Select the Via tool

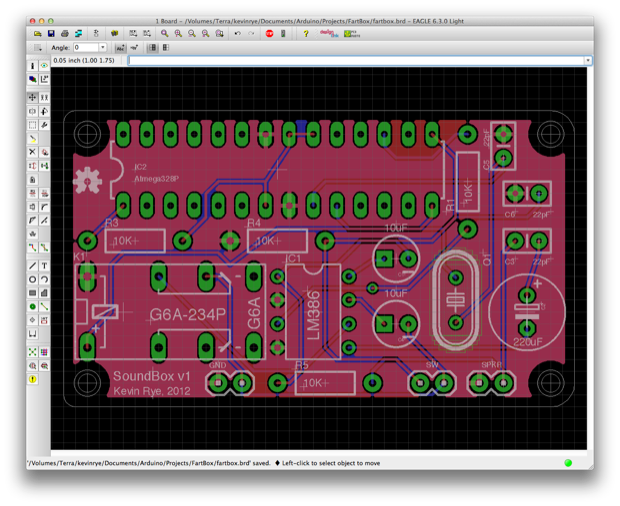click(32, 306)
